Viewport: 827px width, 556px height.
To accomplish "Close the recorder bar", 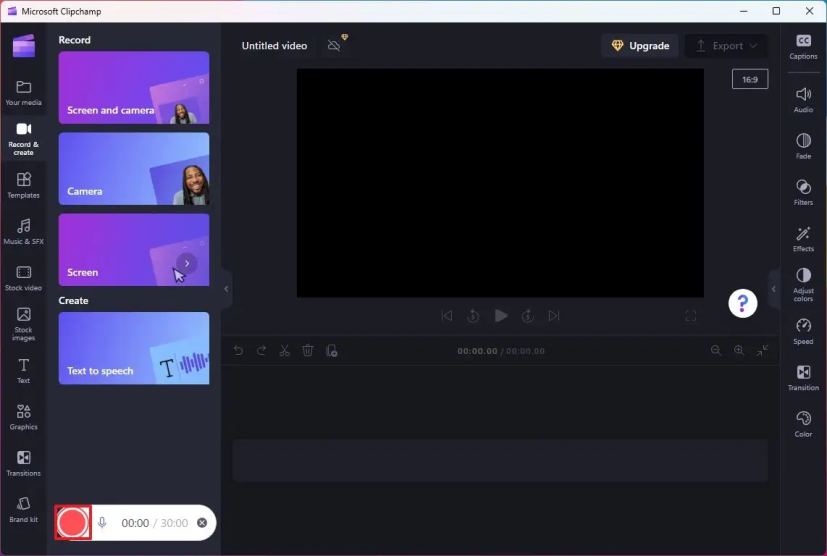I will point(202,523).
